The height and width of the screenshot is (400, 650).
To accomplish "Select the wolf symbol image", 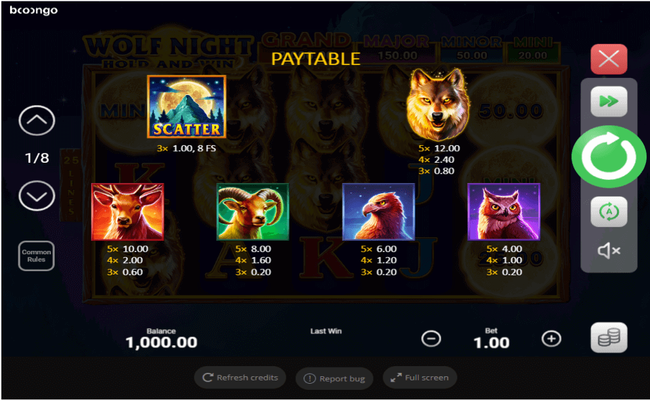I will coord(438,104).
